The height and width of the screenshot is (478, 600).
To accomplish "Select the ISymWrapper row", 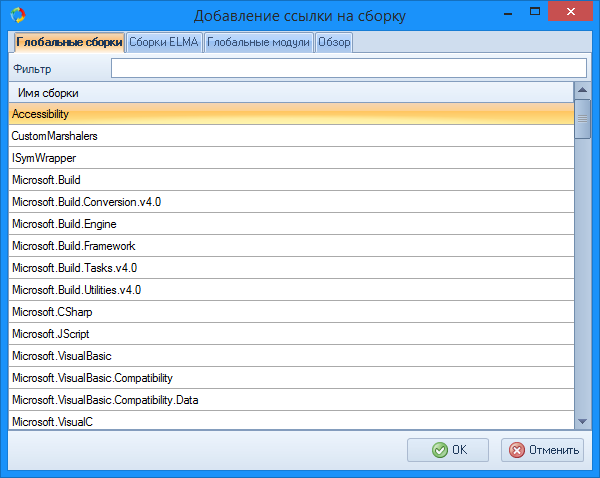I will pos(291,158).
